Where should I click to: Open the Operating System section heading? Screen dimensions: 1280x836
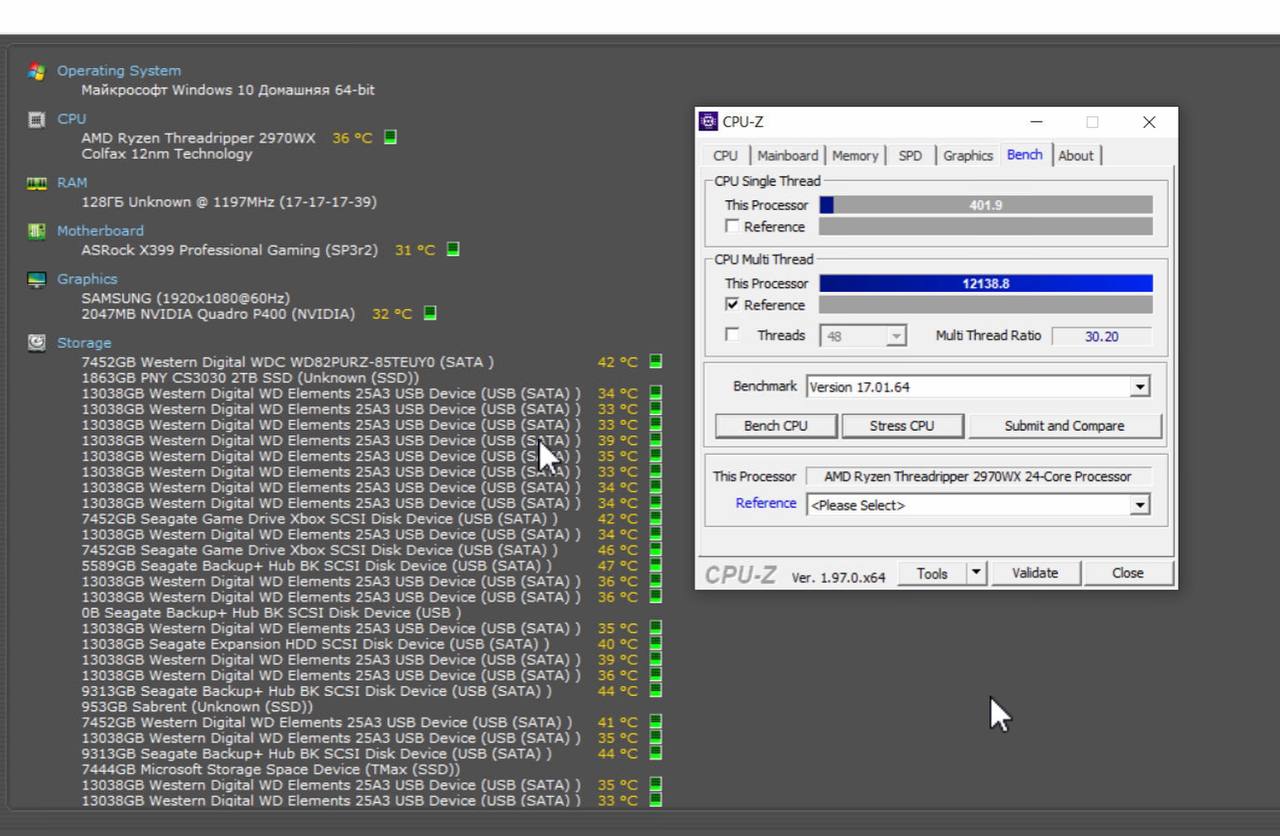(119, 71)
